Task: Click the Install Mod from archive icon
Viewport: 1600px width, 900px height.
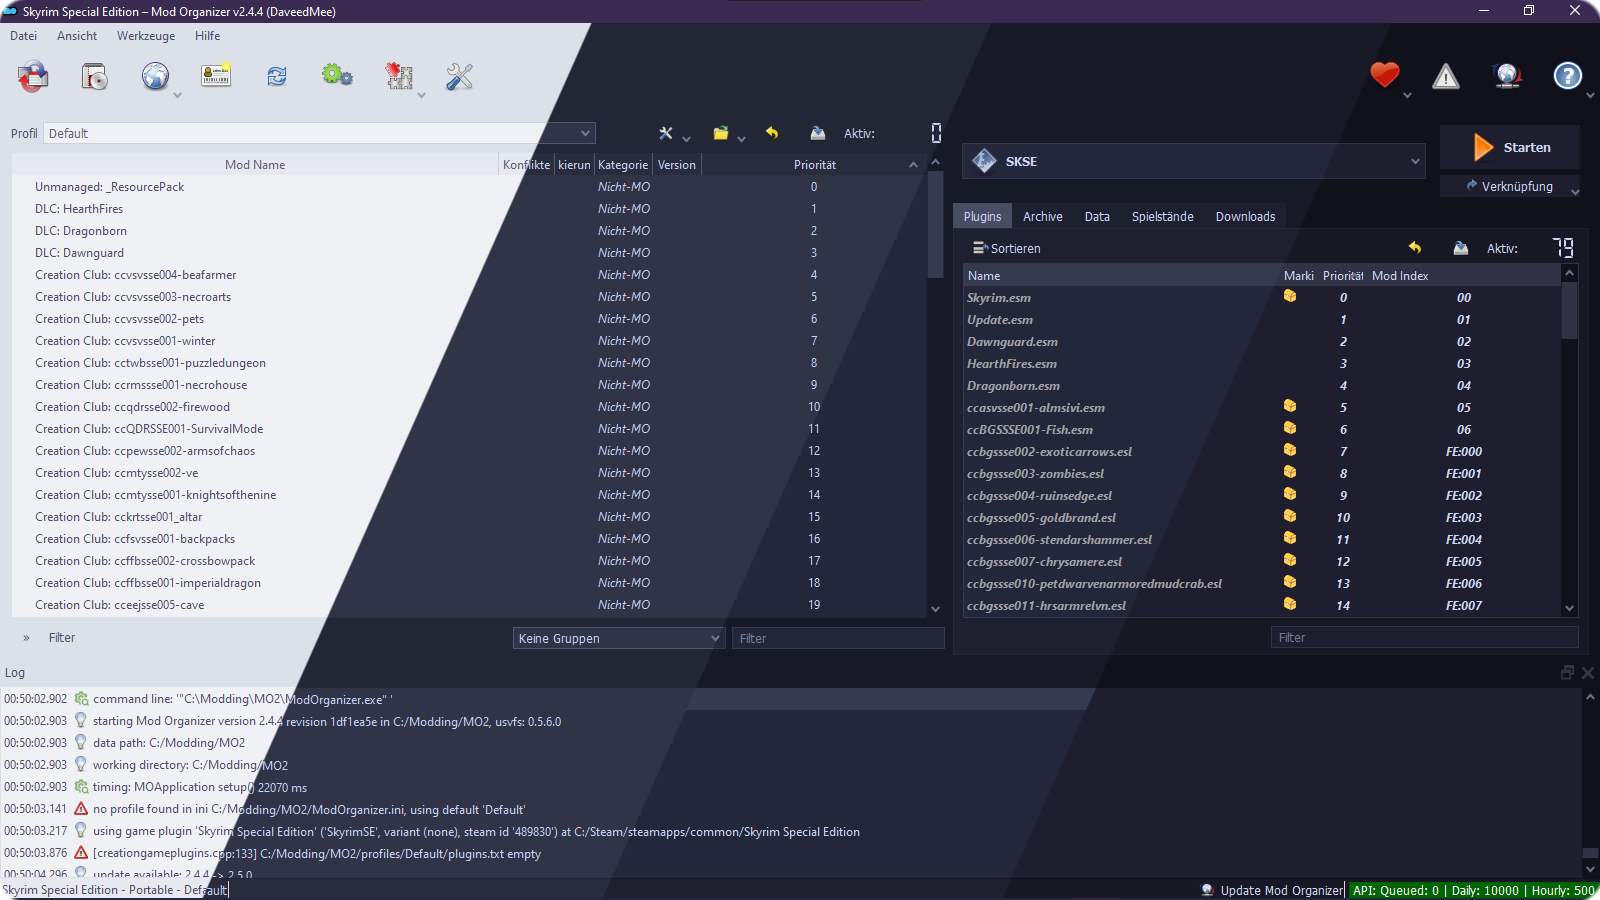Action: tap(33, 77)
